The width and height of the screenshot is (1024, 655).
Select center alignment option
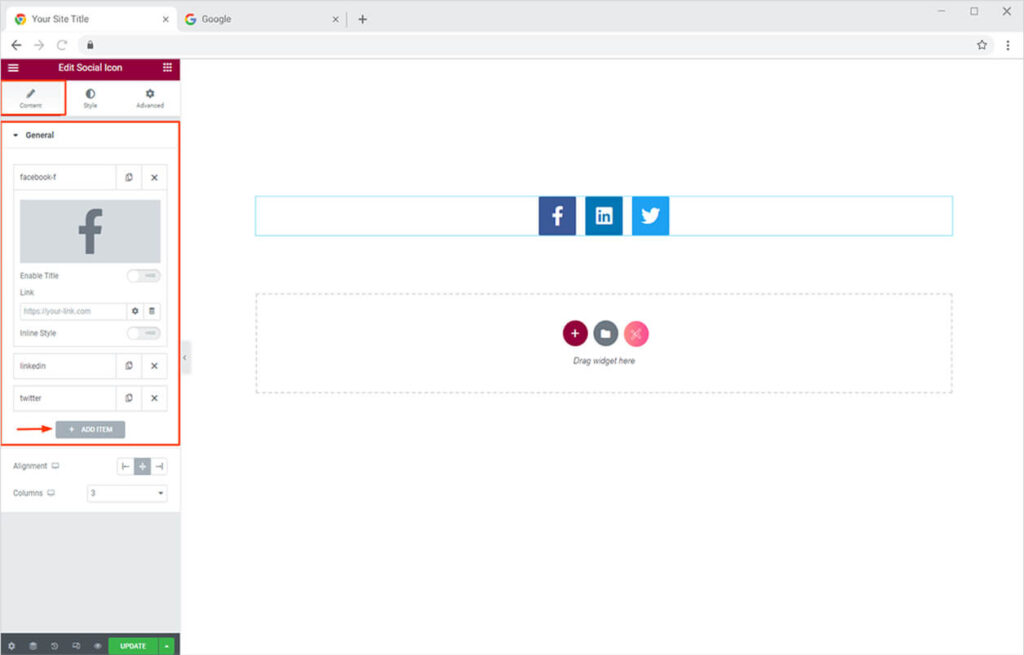pyautogui.click(x=142, y=467)
